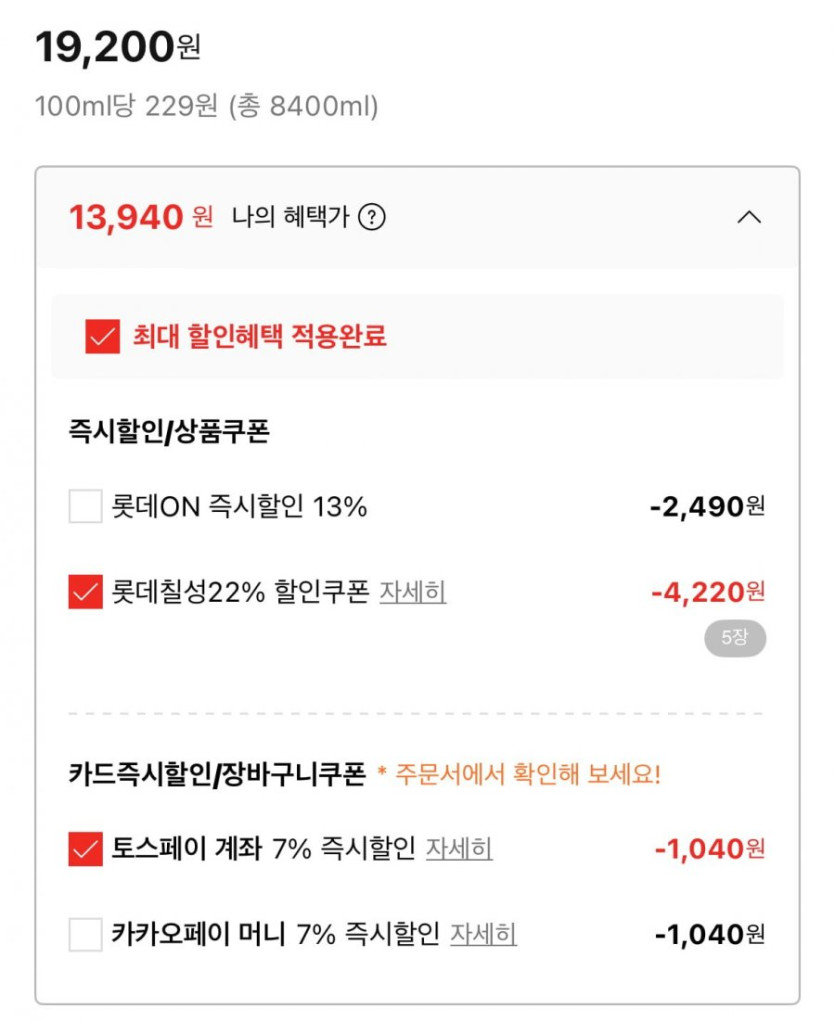Disable the 토스페이 계좌 7% 즉시할인 checkbox
Image resolution: width=835 pixels, height=1021 pixels.
[85, 849]
